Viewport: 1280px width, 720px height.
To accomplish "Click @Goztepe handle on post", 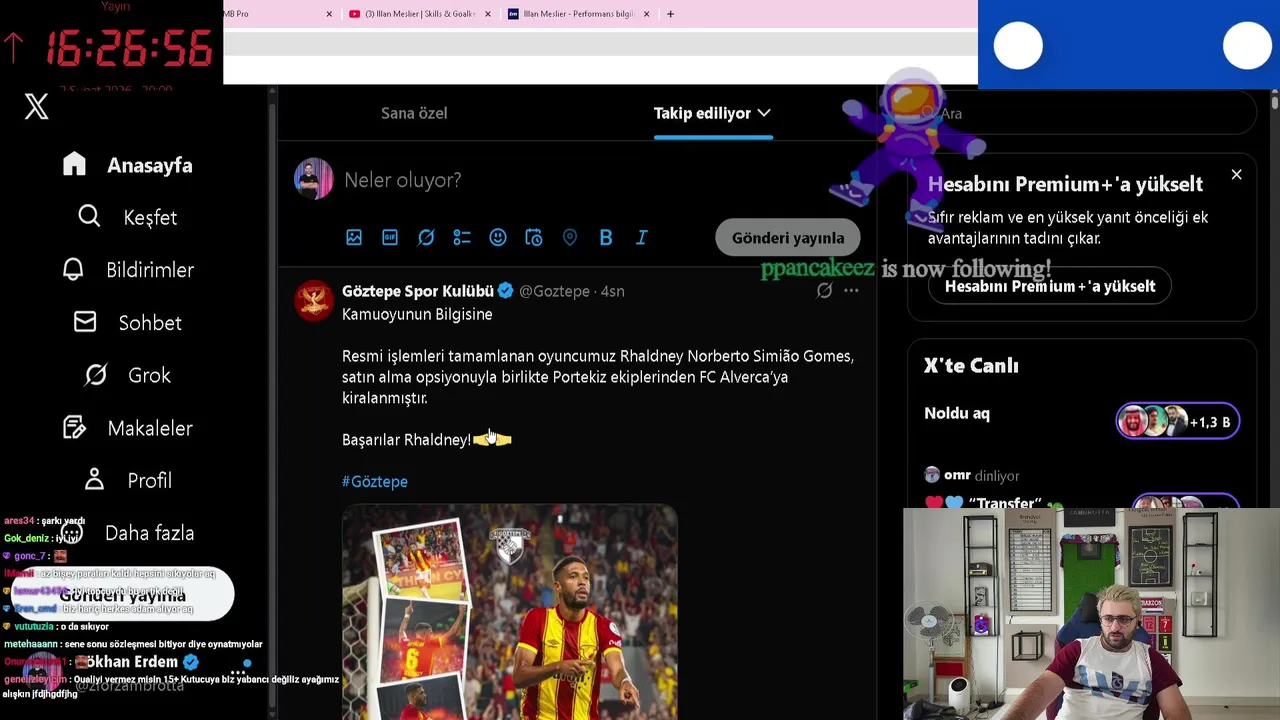I will click(554, 291).
